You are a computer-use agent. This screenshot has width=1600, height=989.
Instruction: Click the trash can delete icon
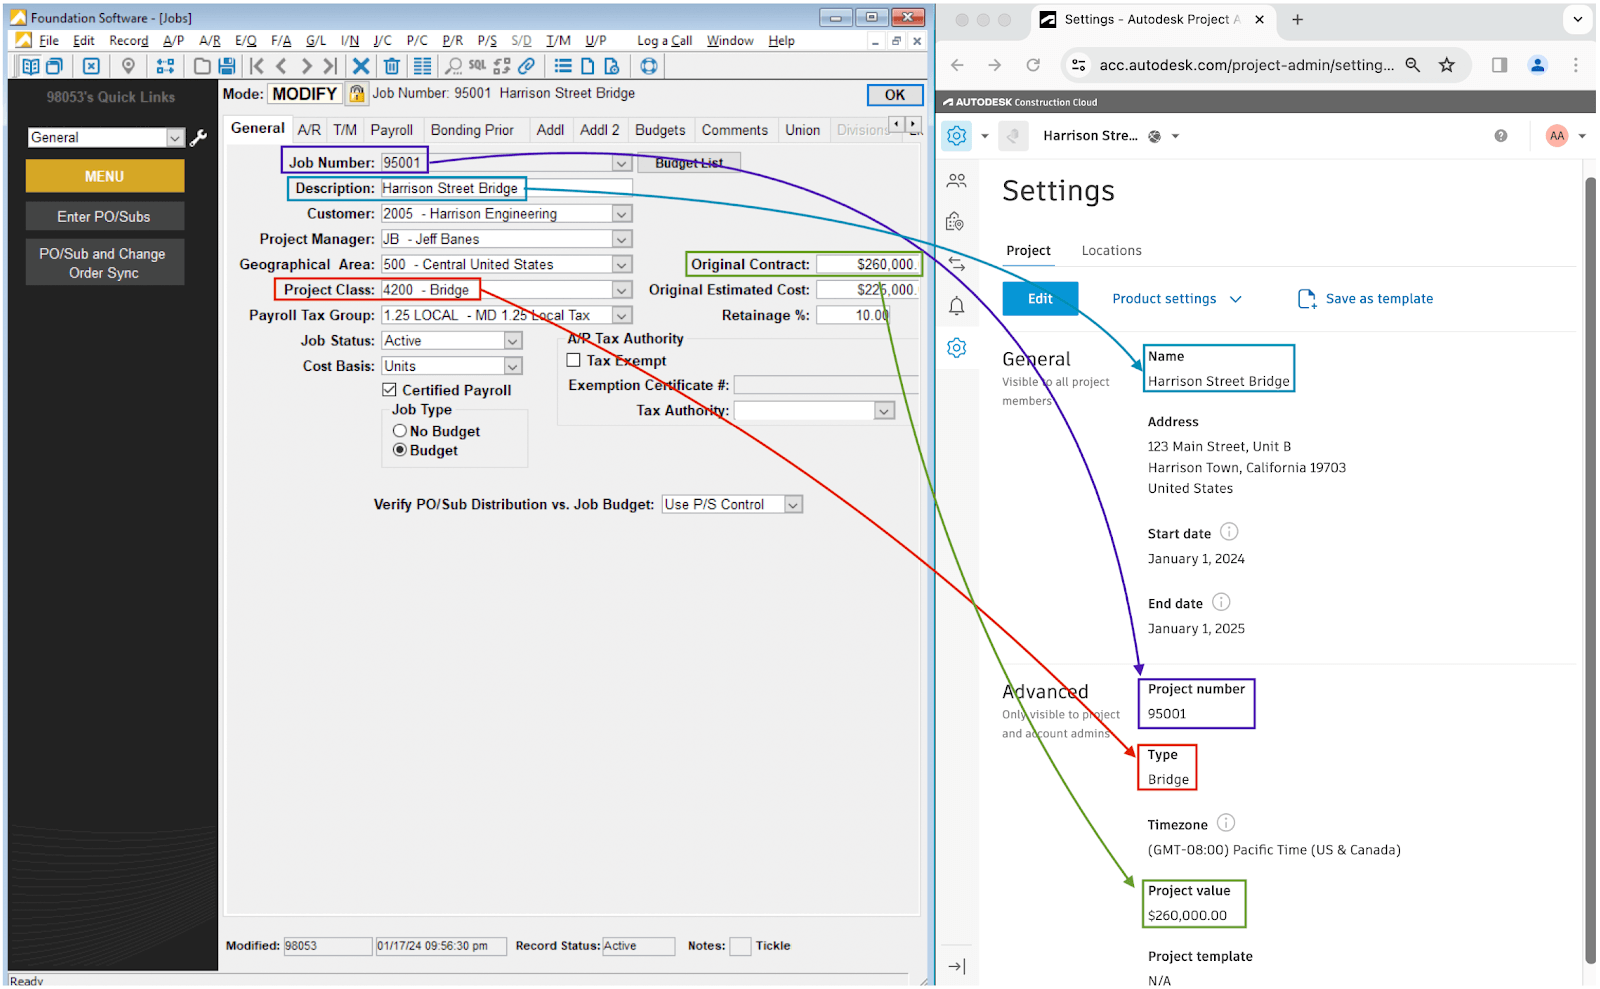(x=392, y=66)
